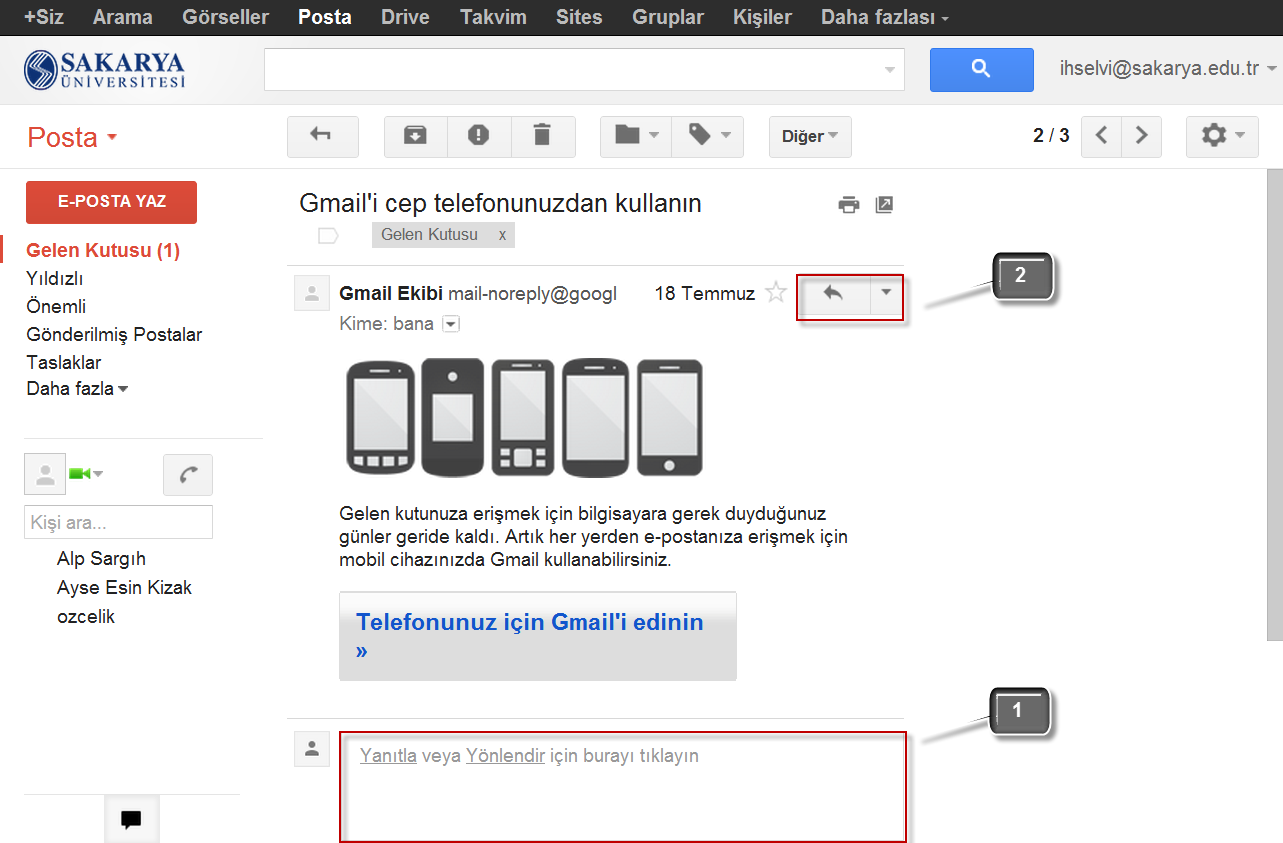Expand Daha fazla in the sidebar
Screen dimensions: 1283x843
point(77,389)
